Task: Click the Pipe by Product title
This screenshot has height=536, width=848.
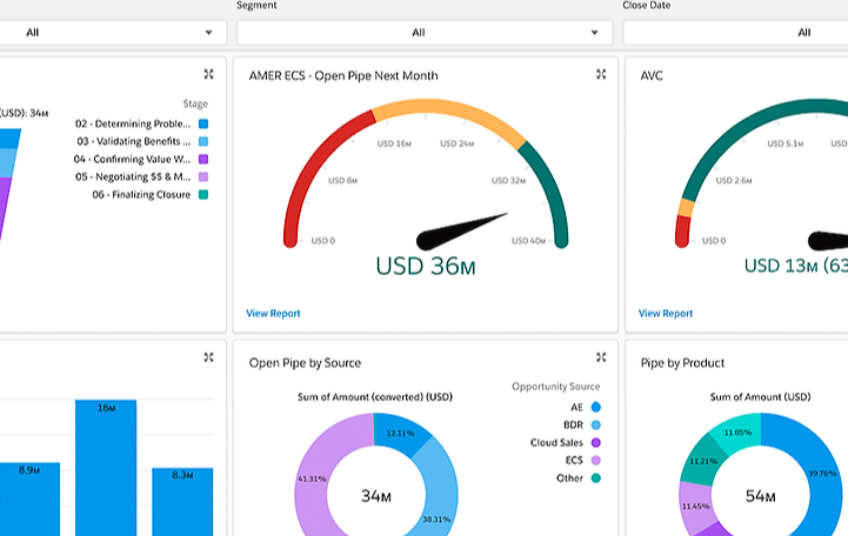Action: tap(683, 363)
